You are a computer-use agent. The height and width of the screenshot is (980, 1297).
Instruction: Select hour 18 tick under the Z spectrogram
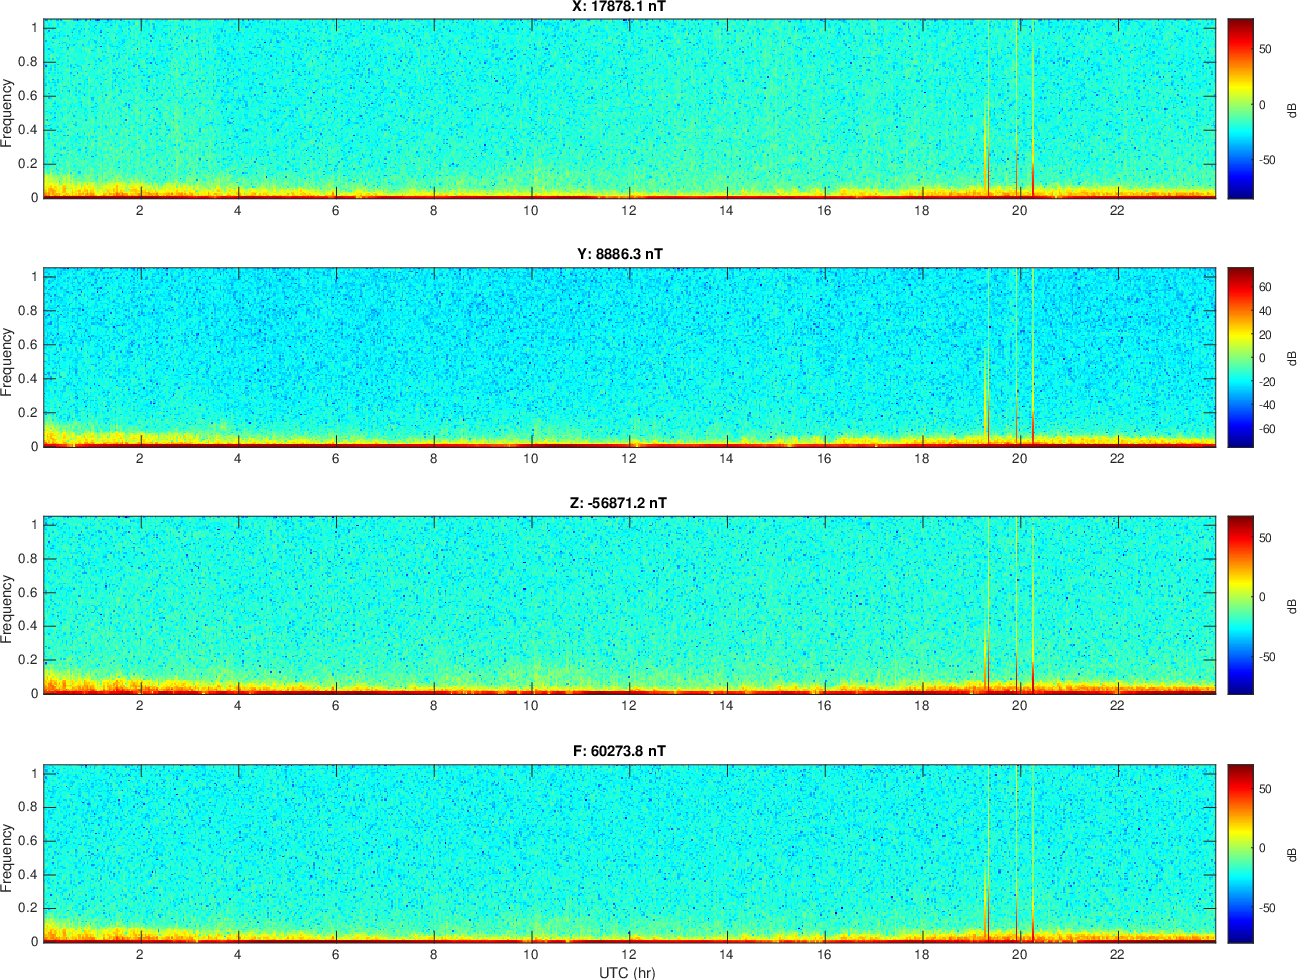(921, 706)
